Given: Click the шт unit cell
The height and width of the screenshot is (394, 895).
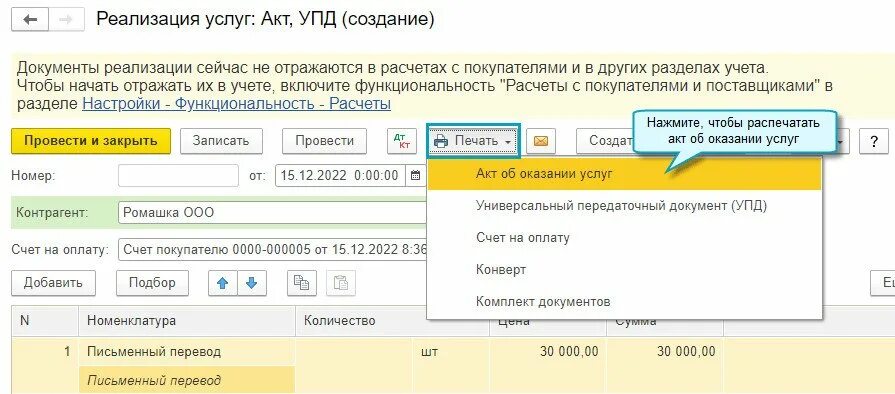Looking at the screenshot, I should [x=451, y=352].
